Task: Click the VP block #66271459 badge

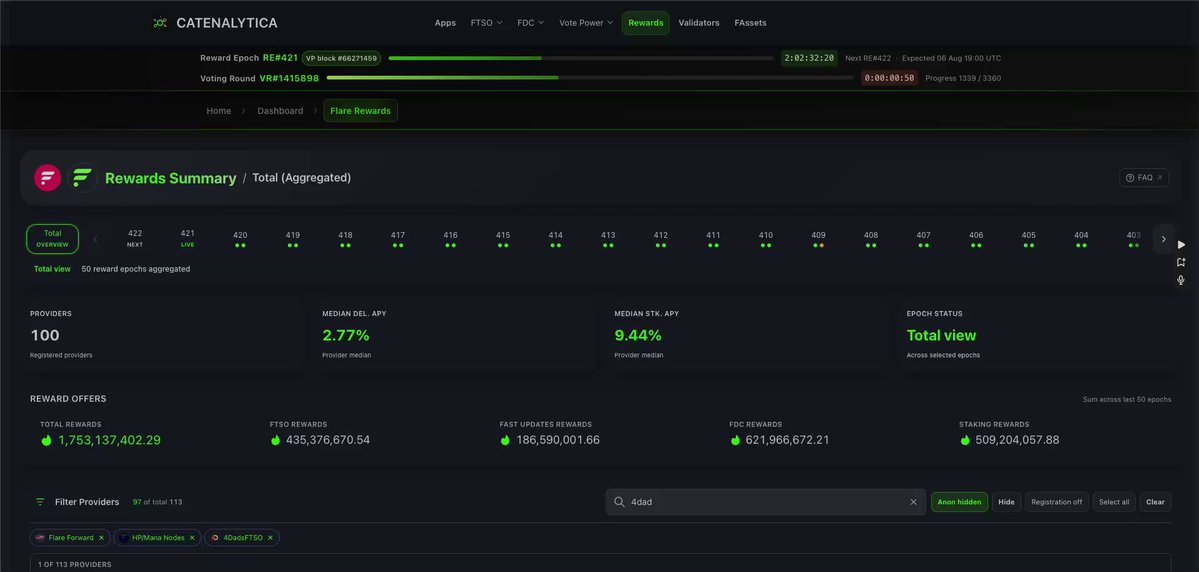Action: (341, 58)
